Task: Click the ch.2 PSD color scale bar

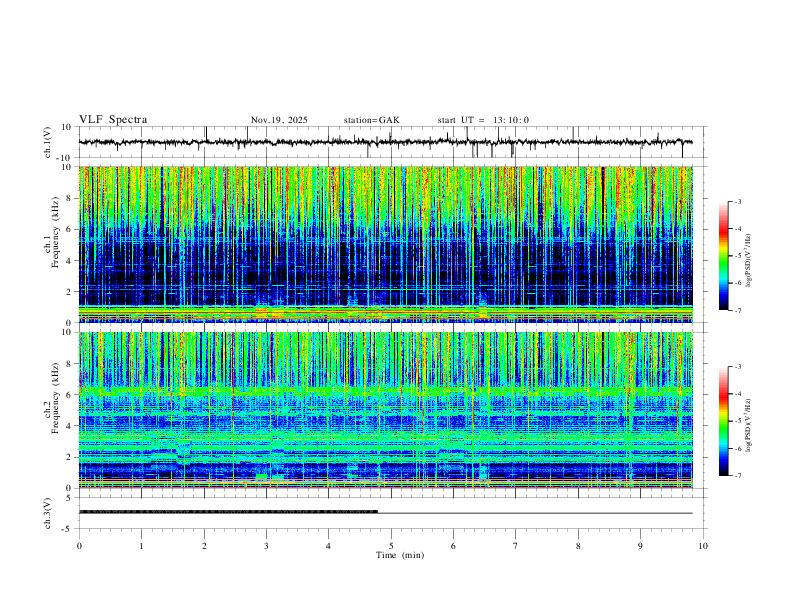Action: [724, 421]
